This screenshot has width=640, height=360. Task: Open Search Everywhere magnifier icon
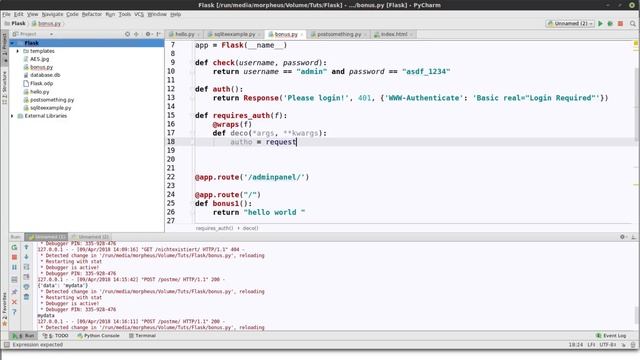click(x=633, y=24)
